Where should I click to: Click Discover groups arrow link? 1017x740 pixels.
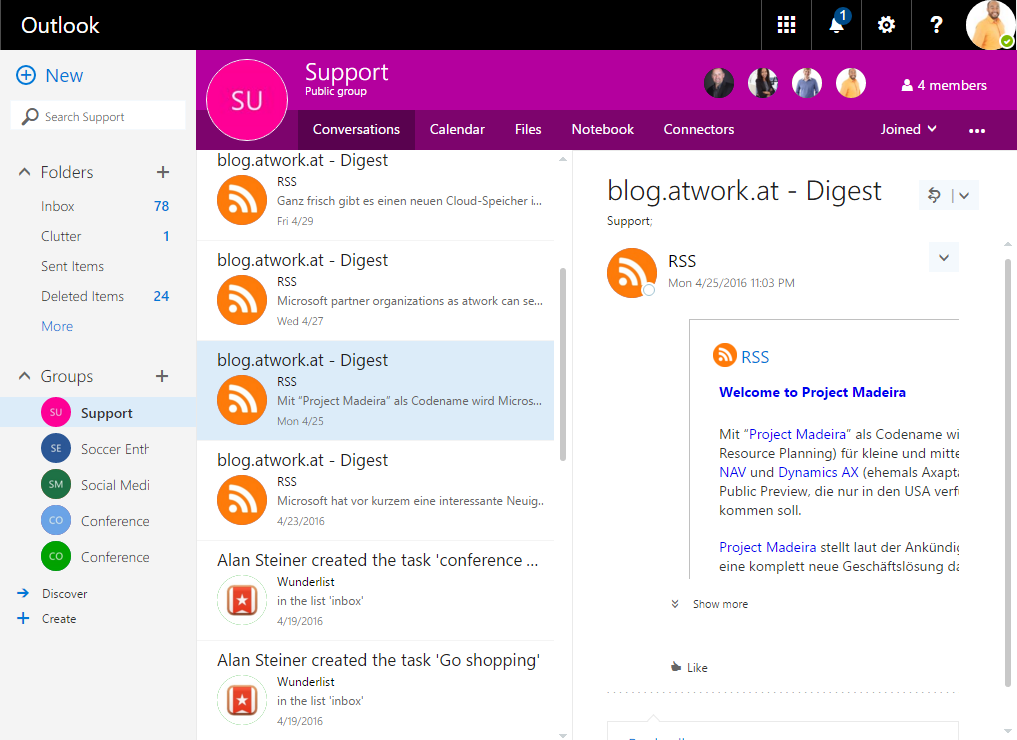(x=52, y=593)
